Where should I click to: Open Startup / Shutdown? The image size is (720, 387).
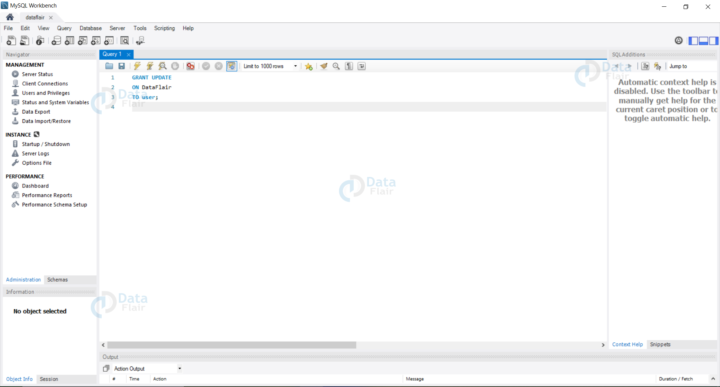pyautogui.click(x=46, y=144)
